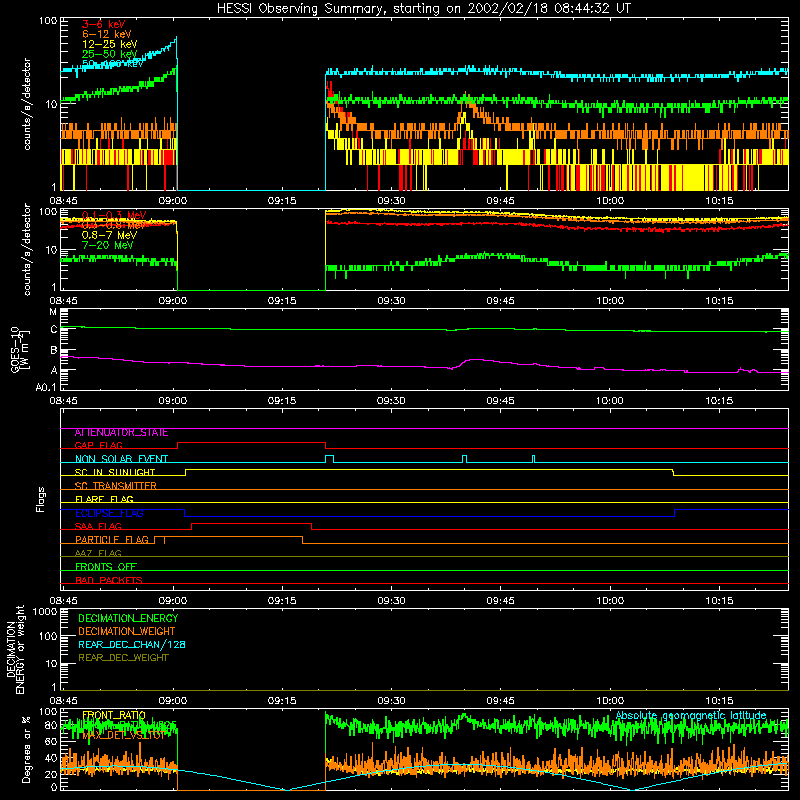The height and width of the screenshot is (800, 800).
Task: Click the SC_TRANSMITTER flag label
Action: 116,486
